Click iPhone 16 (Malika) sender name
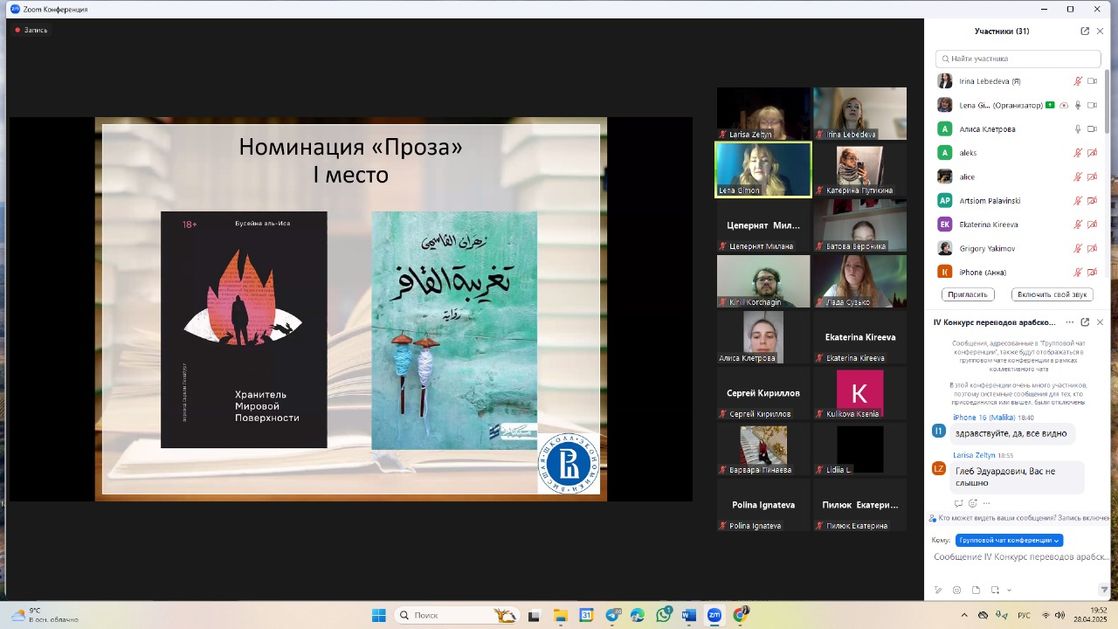The height and width of the screenshot is (629, 1118). [983, 417]
